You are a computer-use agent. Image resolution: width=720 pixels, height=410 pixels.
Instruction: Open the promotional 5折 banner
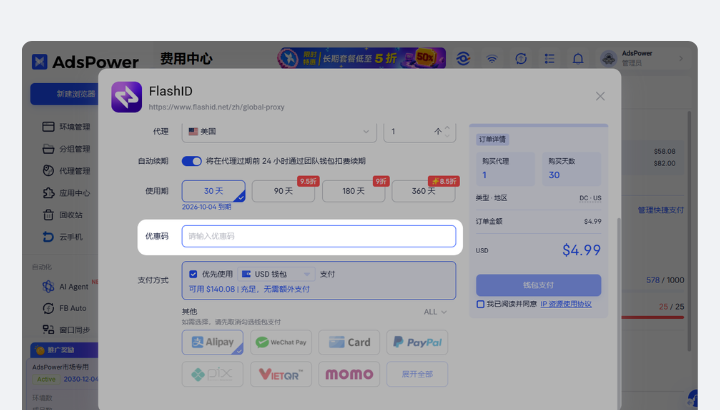[x=361, y=58]
